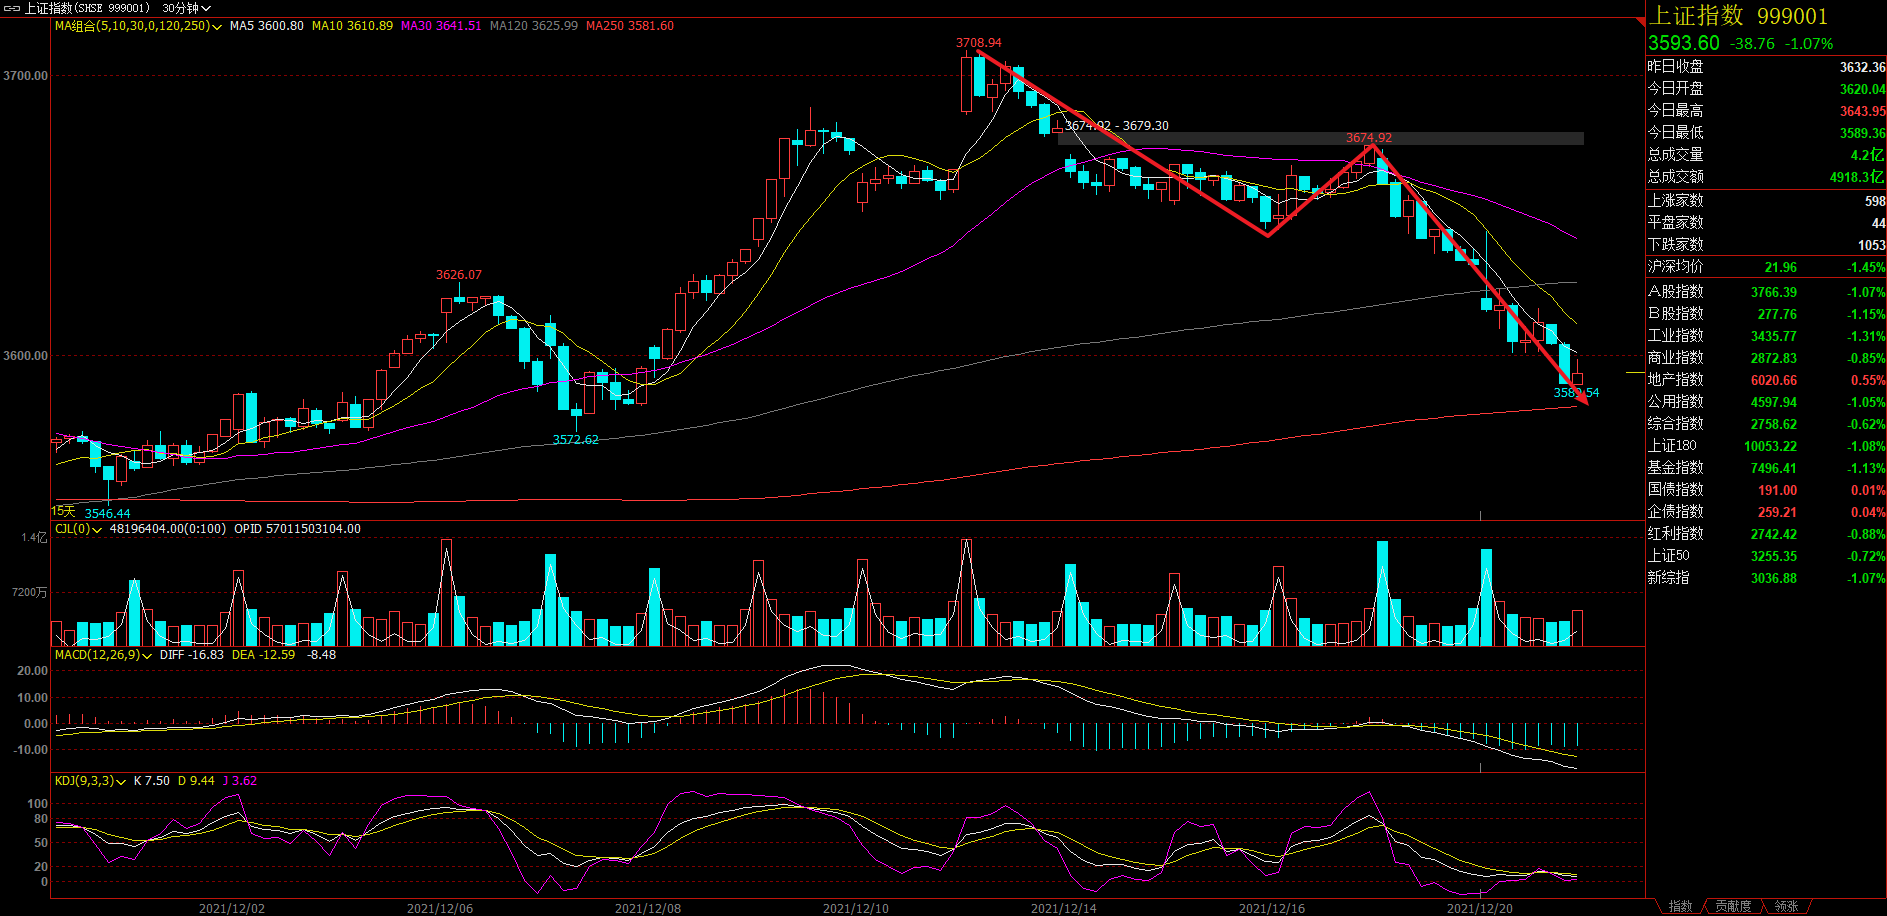Expand the MA组合 indicator dropdown
The width and height of the screenshot is (1887, 916).
(x=217, y=27)
